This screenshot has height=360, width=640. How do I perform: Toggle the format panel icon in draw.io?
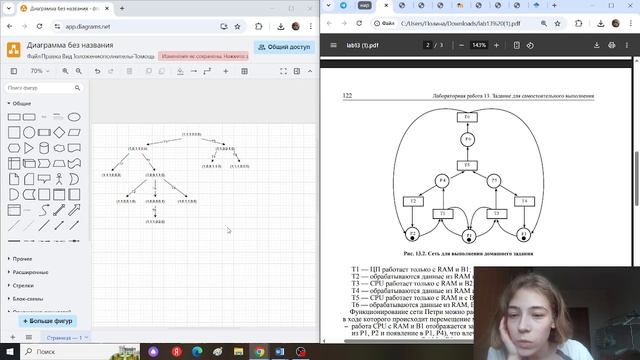coord(297,71)
